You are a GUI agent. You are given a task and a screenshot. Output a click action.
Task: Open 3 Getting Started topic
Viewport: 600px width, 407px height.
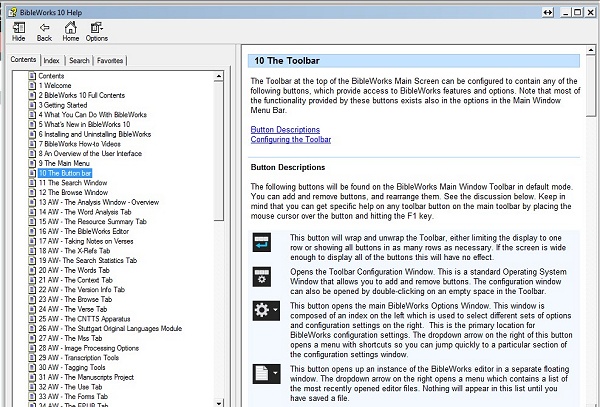coord(63,105)
